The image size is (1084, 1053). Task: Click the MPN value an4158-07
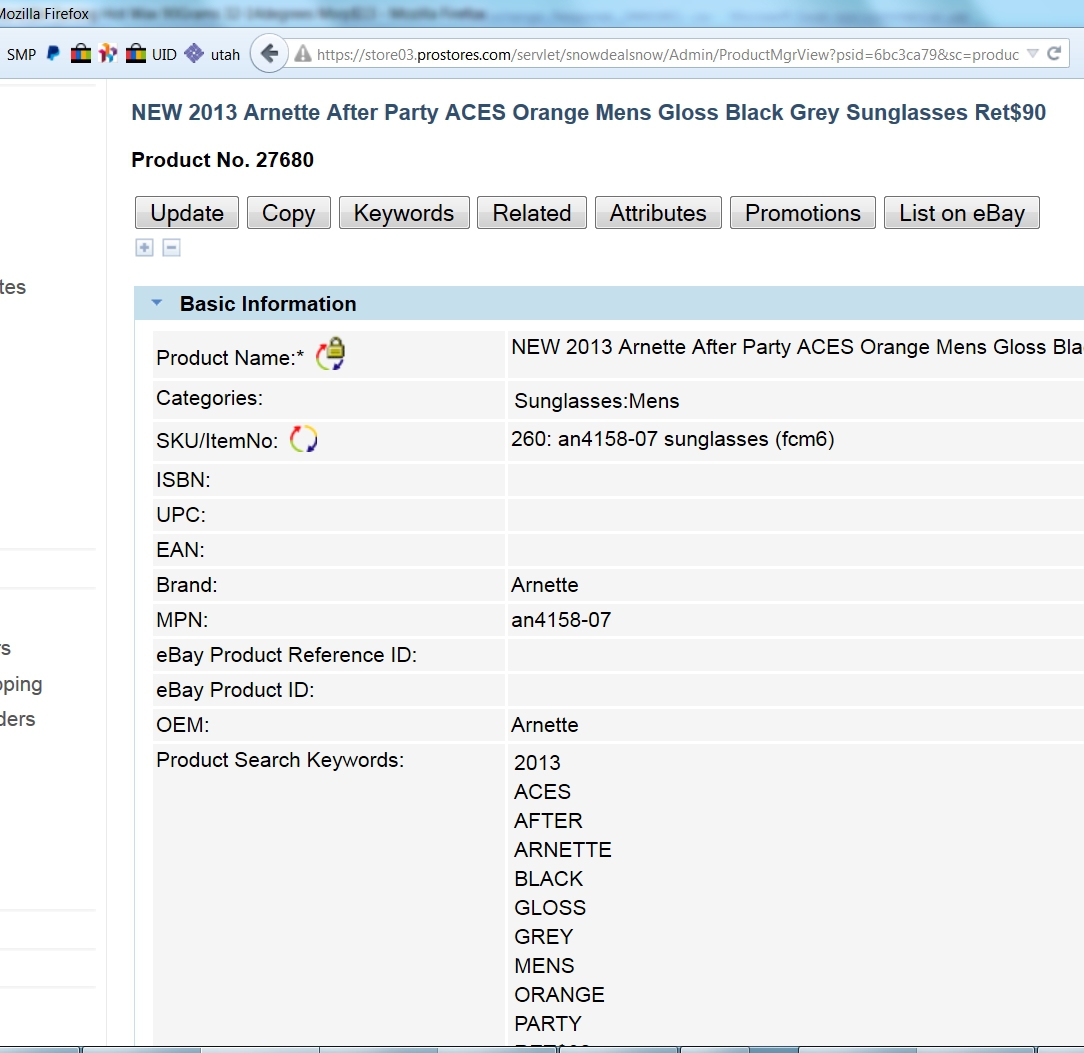(561, 619)
